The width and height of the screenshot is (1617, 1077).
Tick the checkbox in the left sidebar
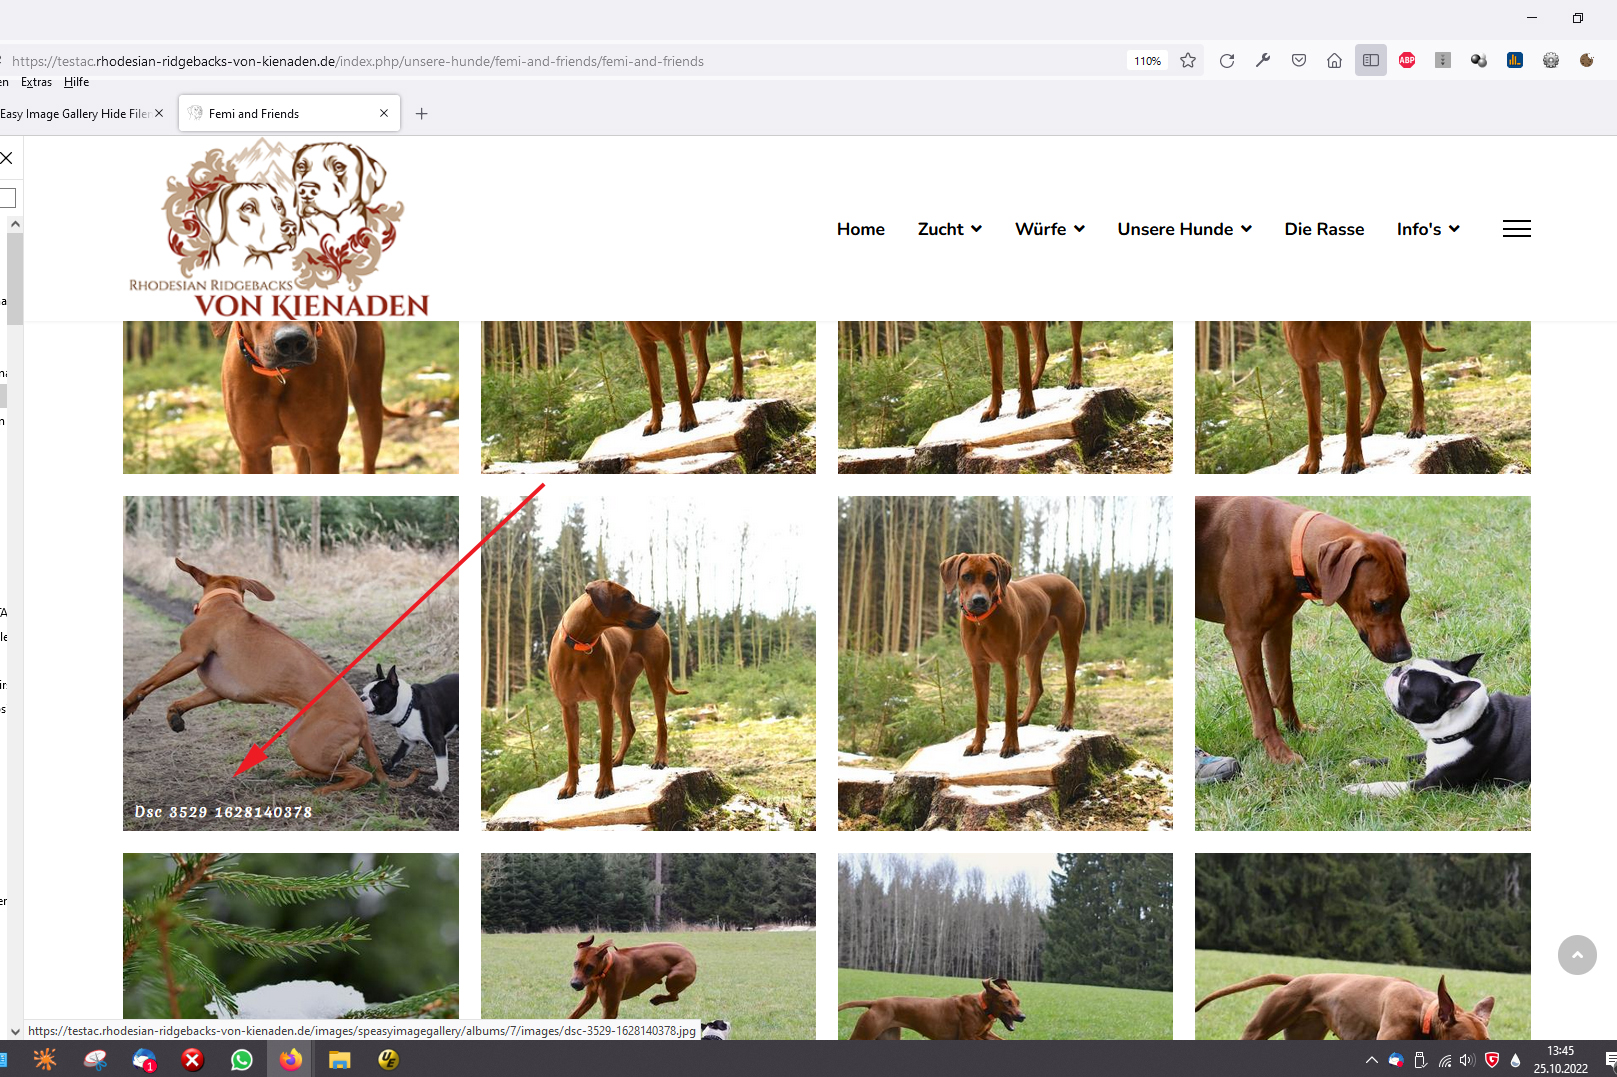pos(8,198)
